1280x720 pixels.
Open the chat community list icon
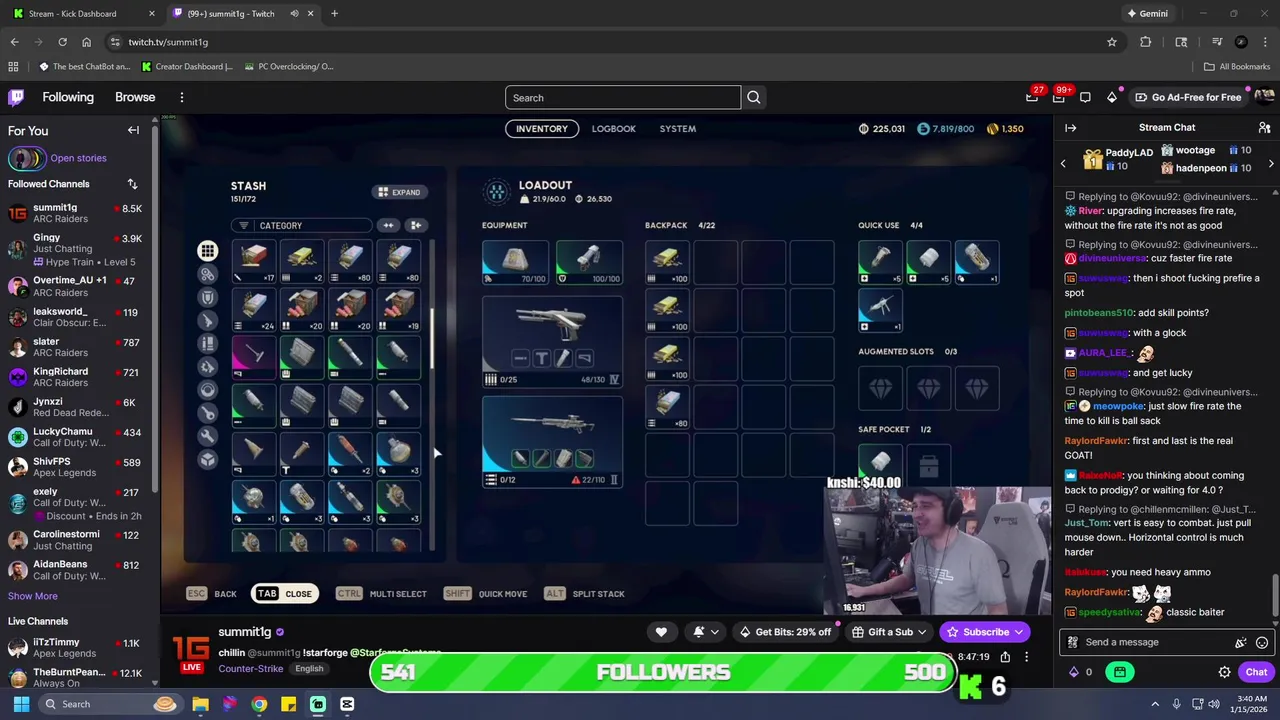point(1264,128)
